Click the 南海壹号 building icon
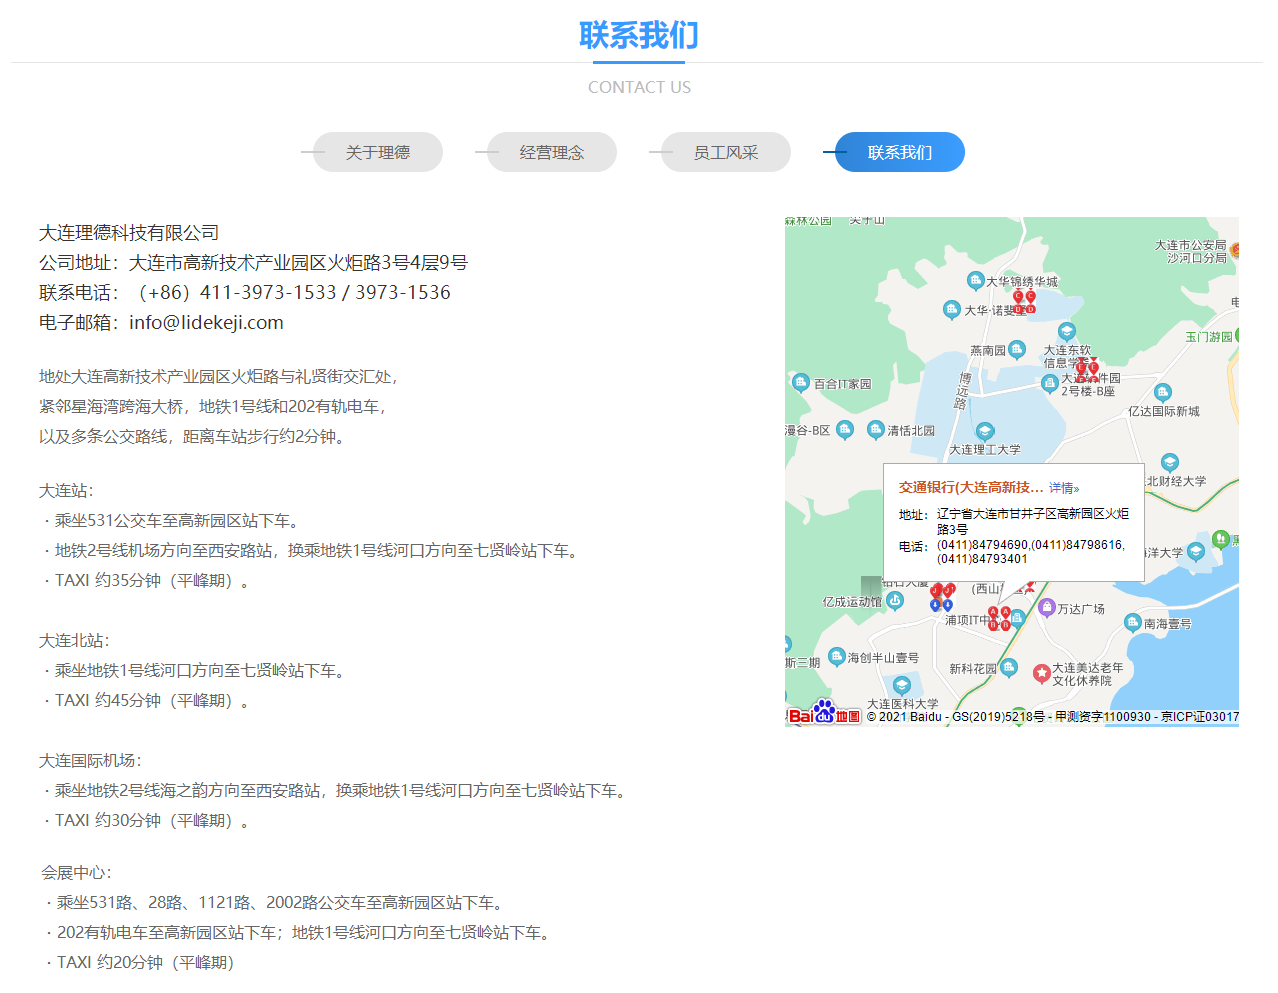This screenshot has height=993, width=1278. [x=1132, y=623]
